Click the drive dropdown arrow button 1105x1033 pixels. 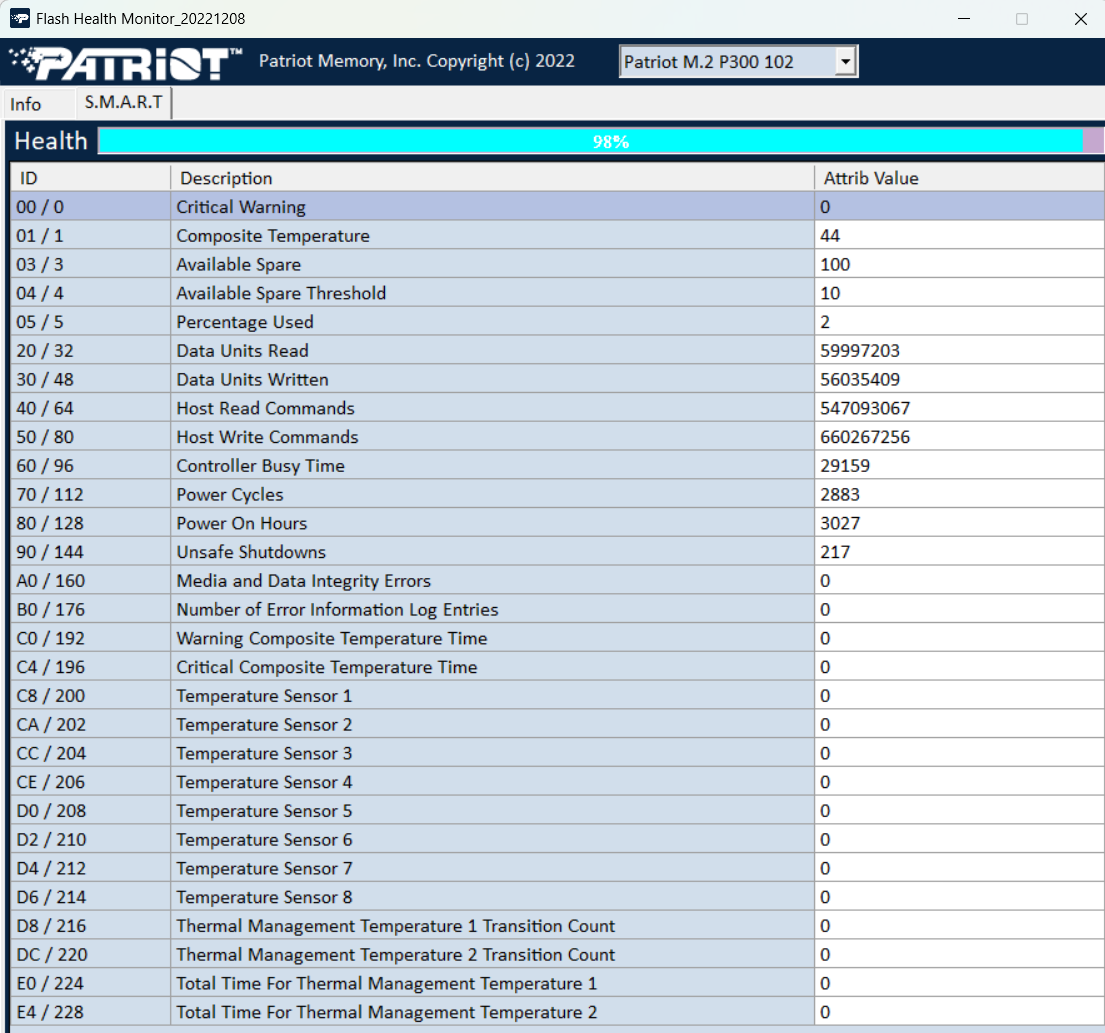click(845, 61)
